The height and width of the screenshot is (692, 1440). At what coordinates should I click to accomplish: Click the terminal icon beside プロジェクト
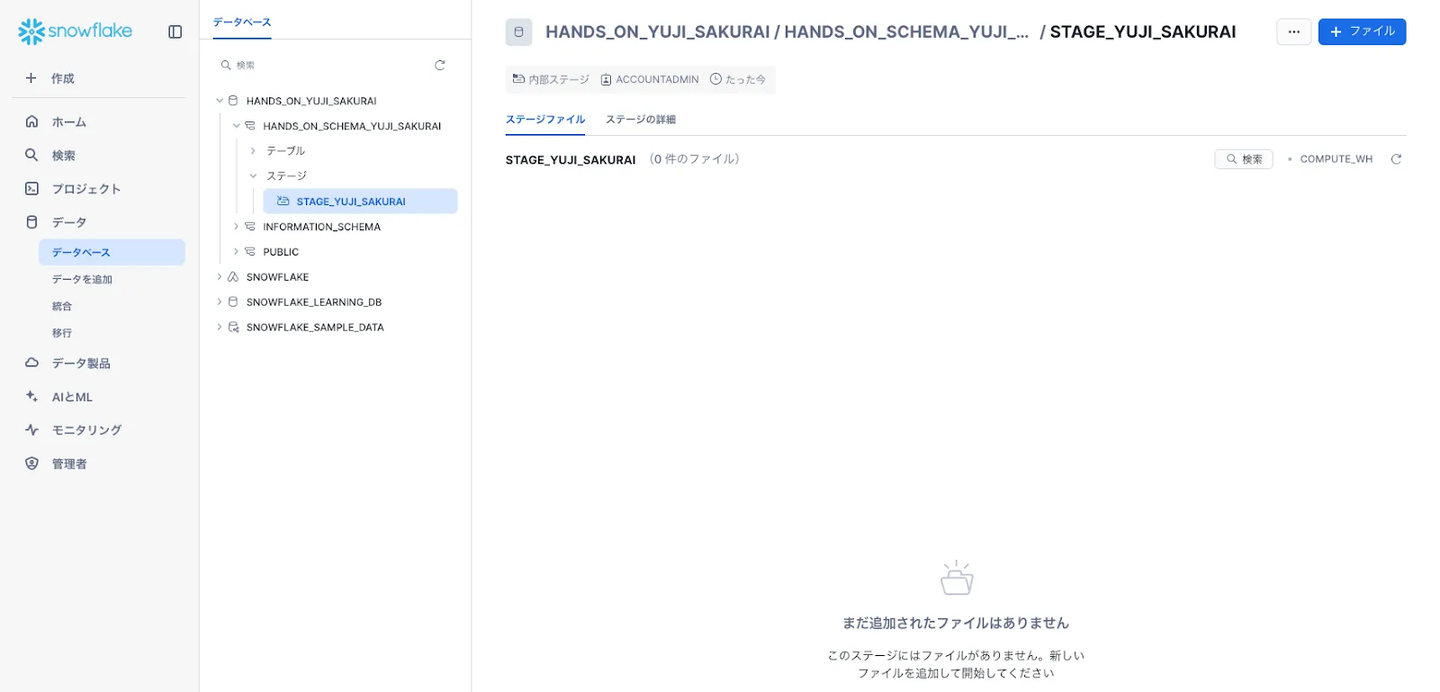32,188
